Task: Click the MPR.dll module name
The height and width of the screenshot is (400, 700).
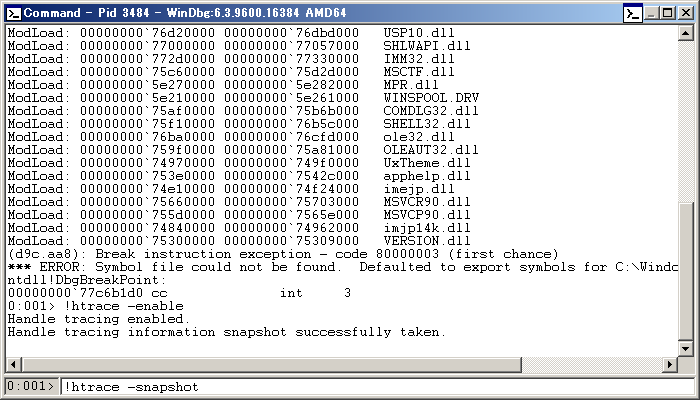Action: (411, 85)
